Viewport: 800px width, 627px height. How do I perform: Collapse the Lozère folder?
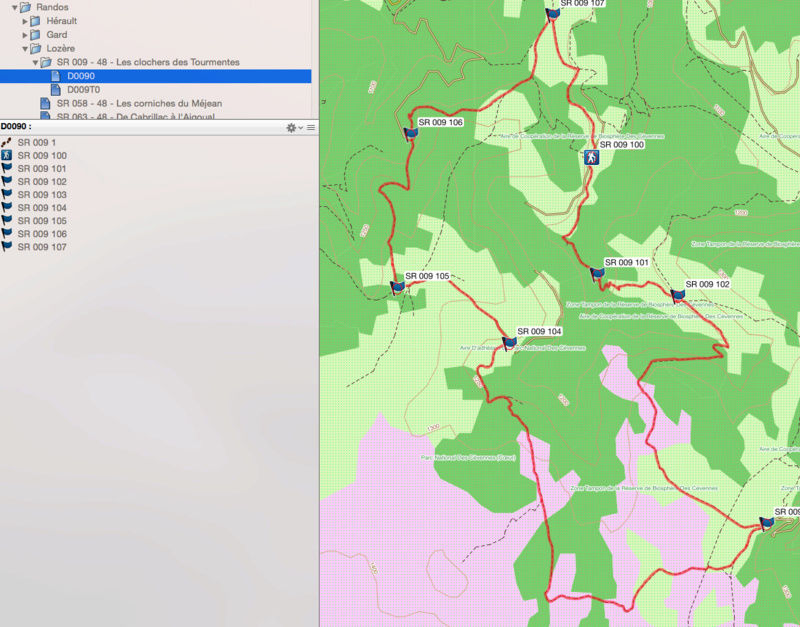(x=25, y=49)
